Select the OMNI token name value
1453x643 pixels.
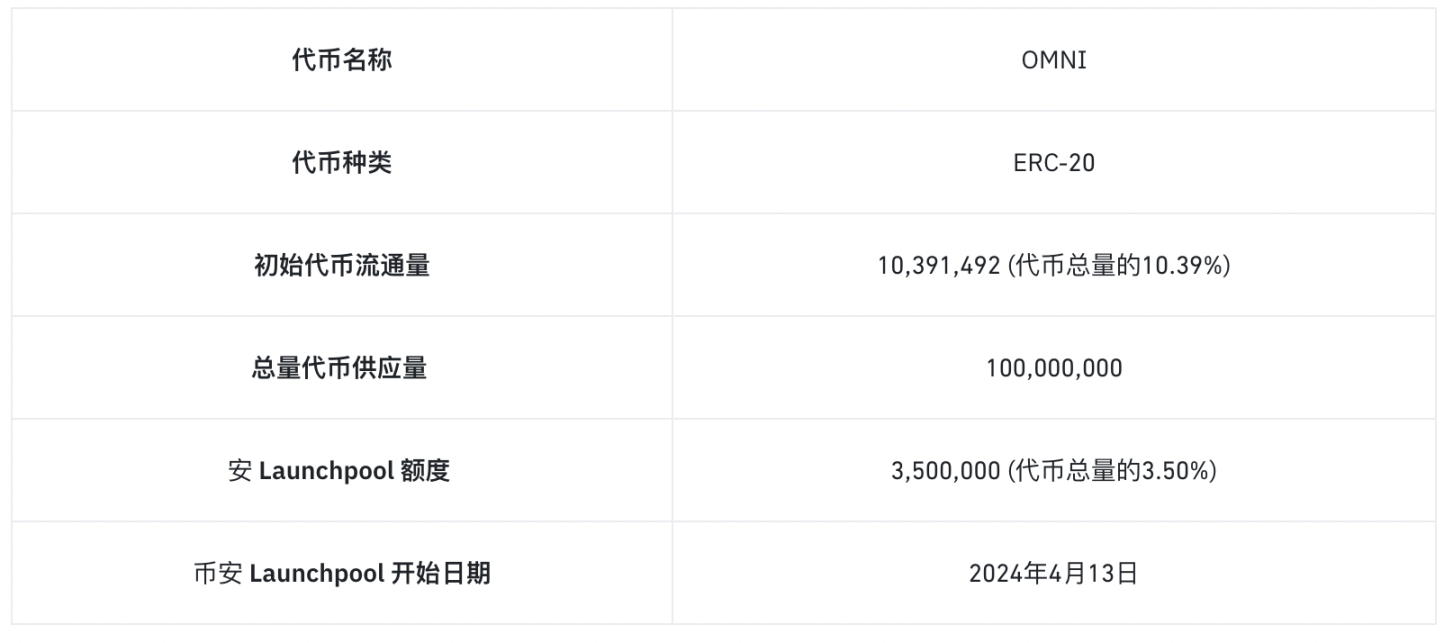1054,60
